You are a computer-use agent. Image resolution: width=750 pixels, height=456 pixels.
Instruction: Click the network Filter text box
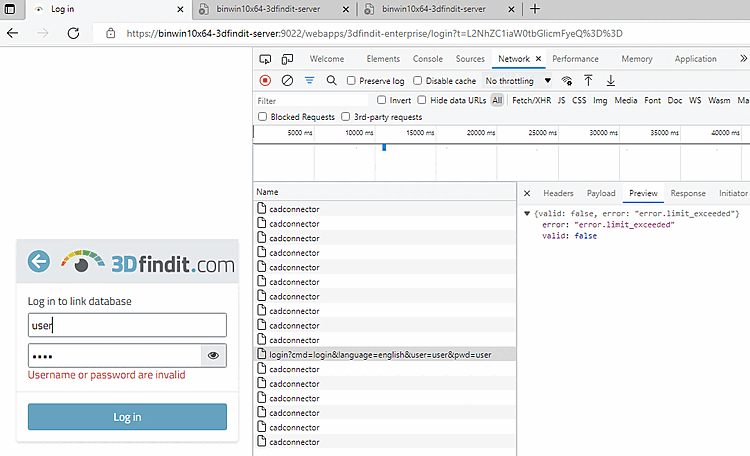pos(312,100)
